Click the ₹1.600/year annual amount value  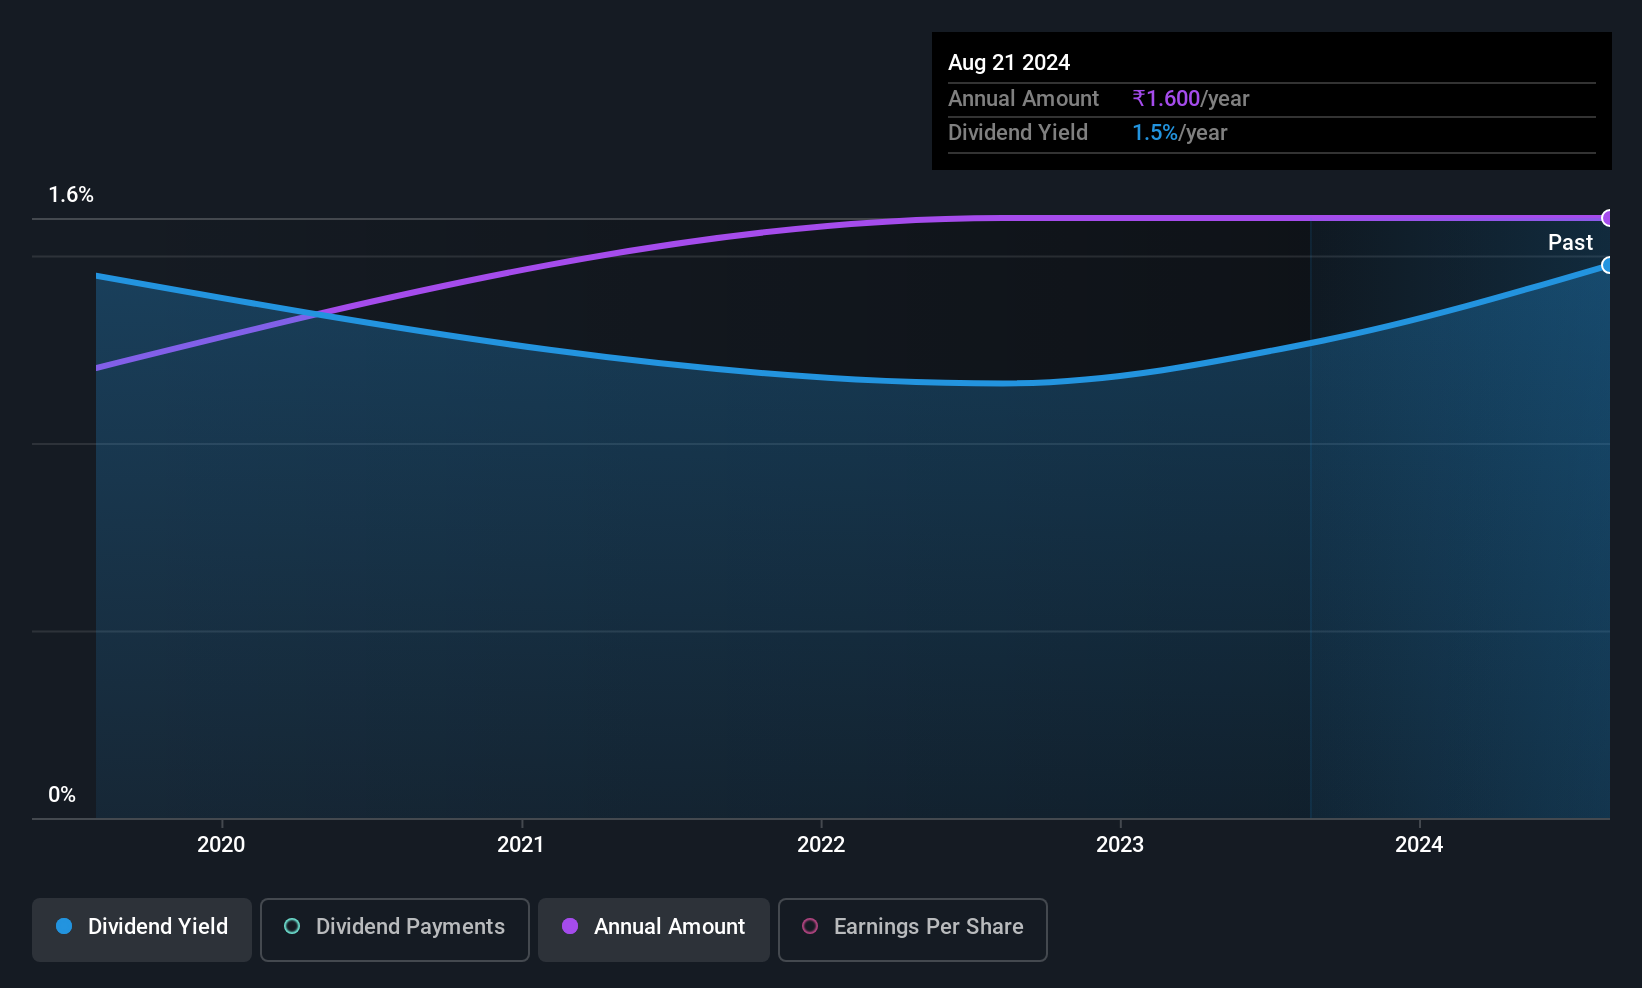[1191, 98]
